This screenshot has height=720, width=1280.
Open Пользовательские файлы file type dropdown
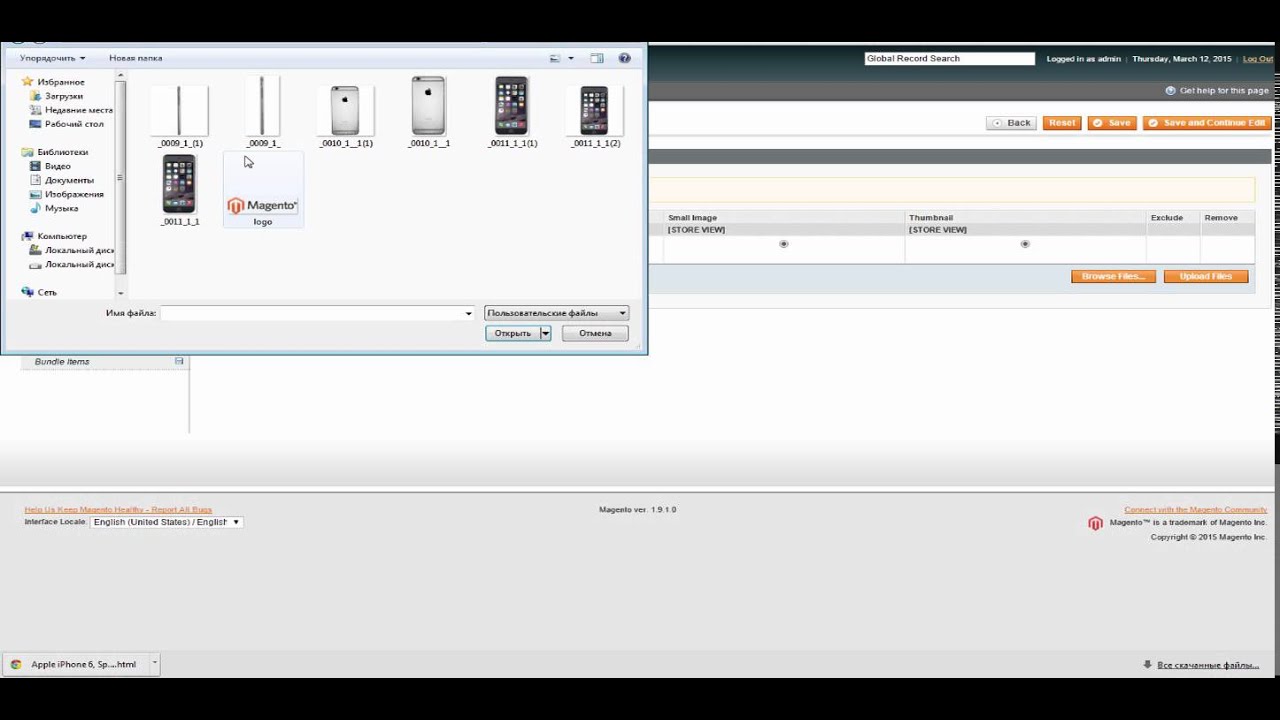pyautogui.click(x=556, y=313)
